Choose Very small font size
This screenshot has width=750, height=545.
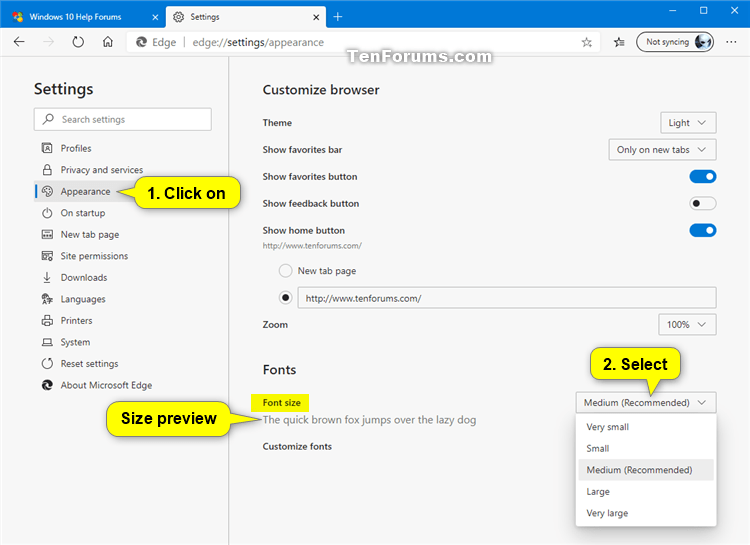(646, 427)
